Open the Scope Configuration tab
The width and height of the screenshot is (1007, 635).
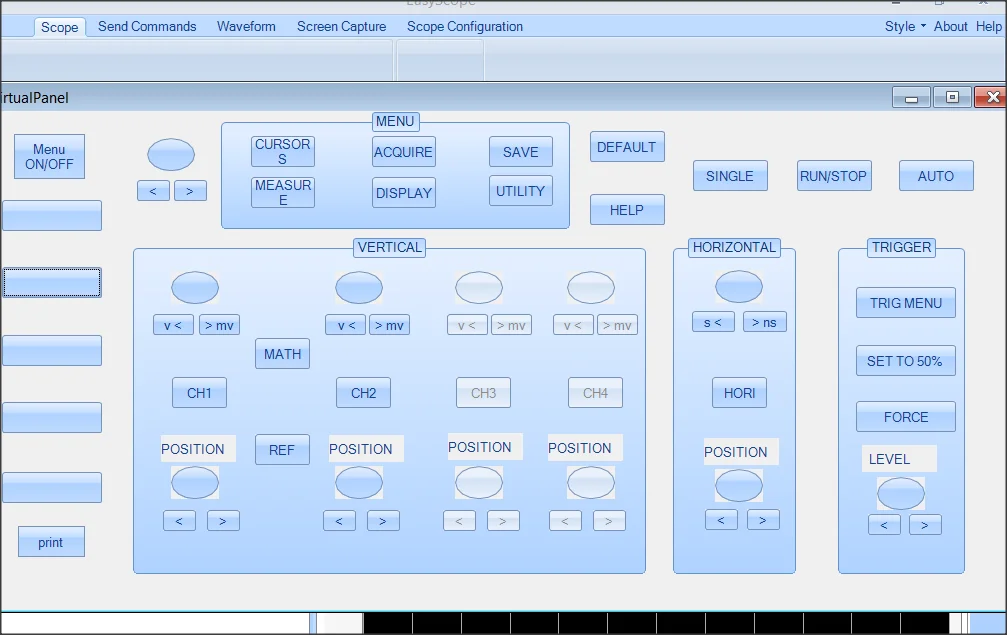point(464,27)
